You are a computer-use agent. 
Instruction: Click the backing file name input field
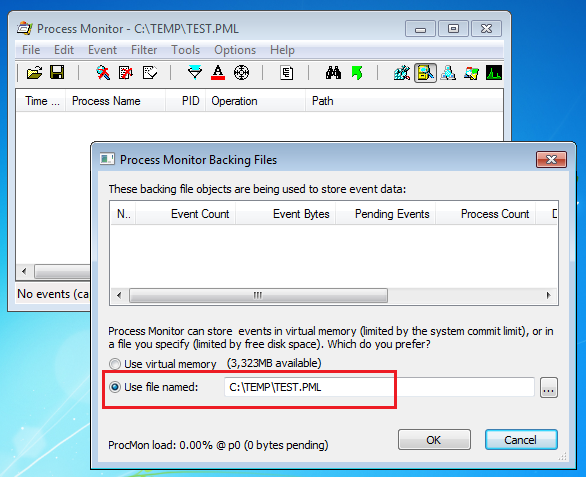pos(379,387)
